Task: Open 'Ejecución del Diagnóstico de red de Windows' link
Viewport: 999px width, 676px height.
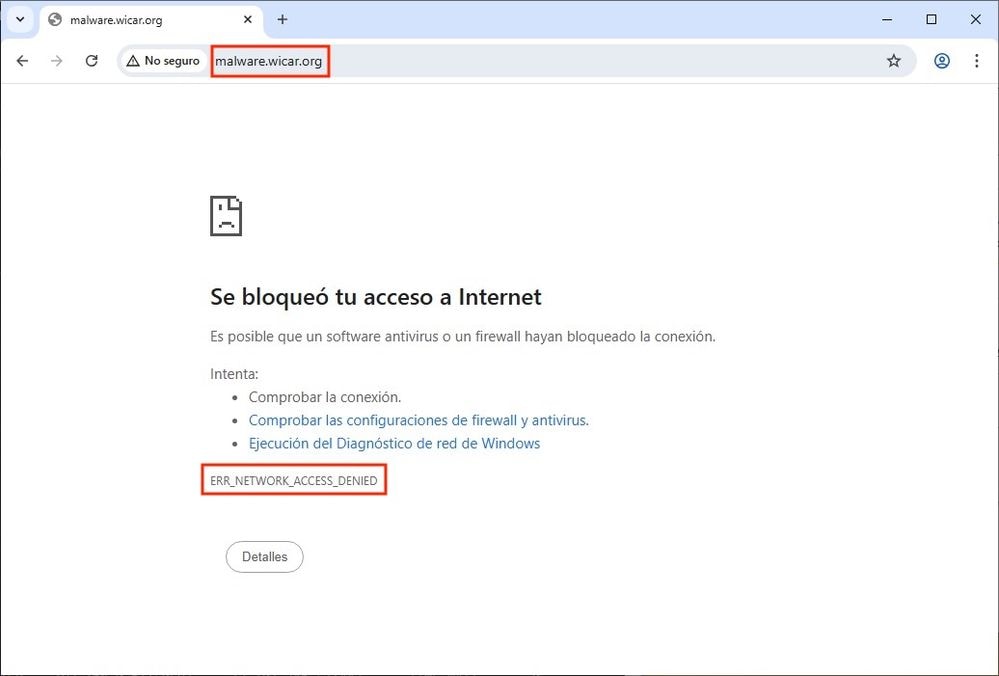Action: point(394,443)
